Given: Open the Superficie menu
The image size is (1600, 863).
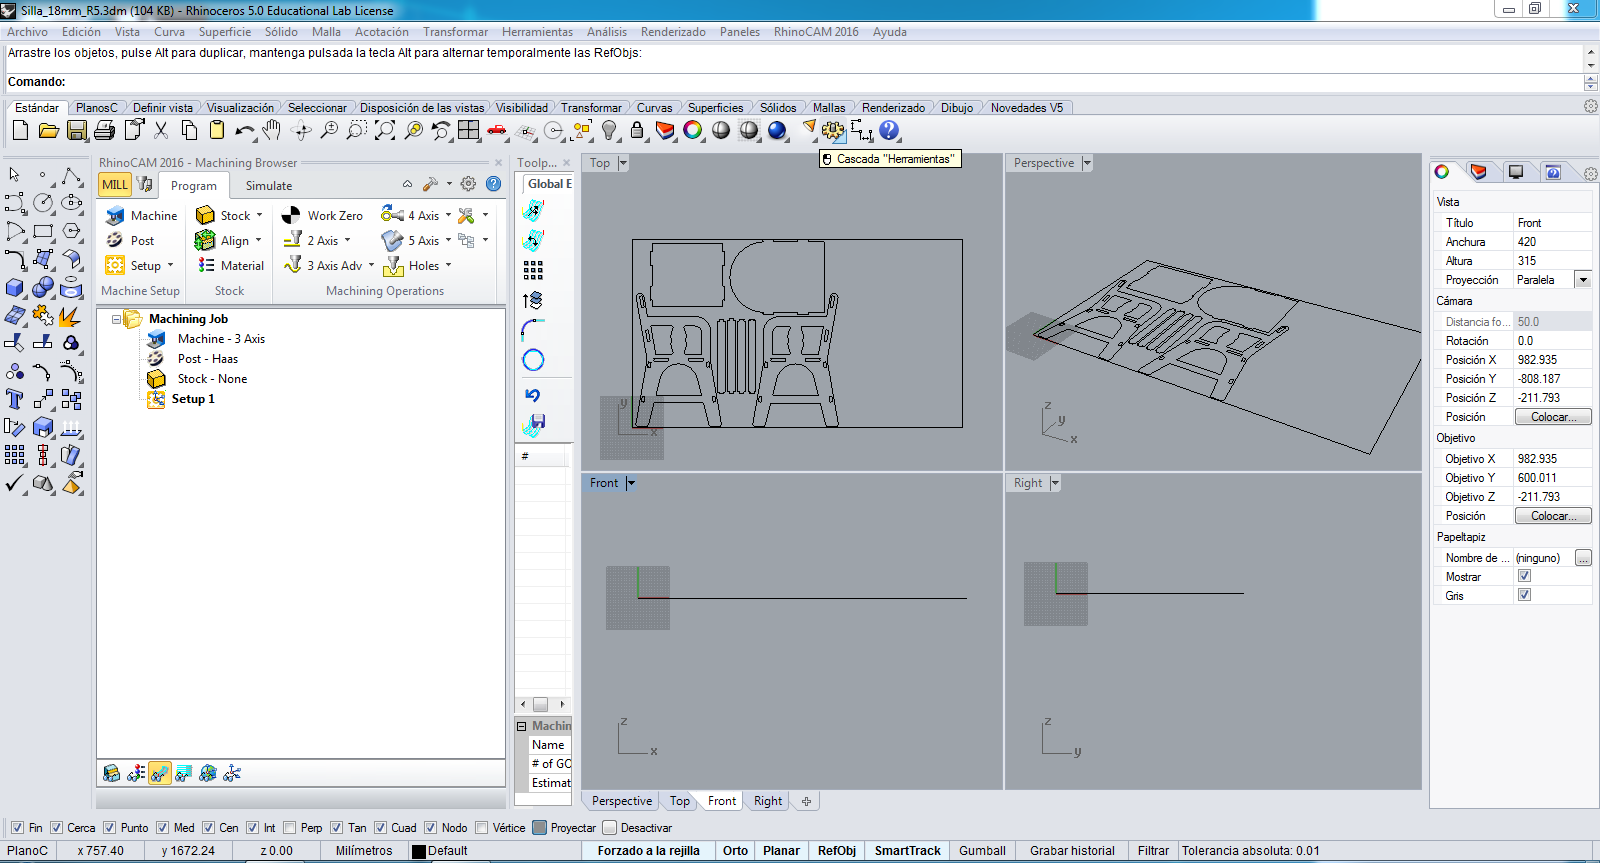Looking at the screenshot, I should (224, 32).
